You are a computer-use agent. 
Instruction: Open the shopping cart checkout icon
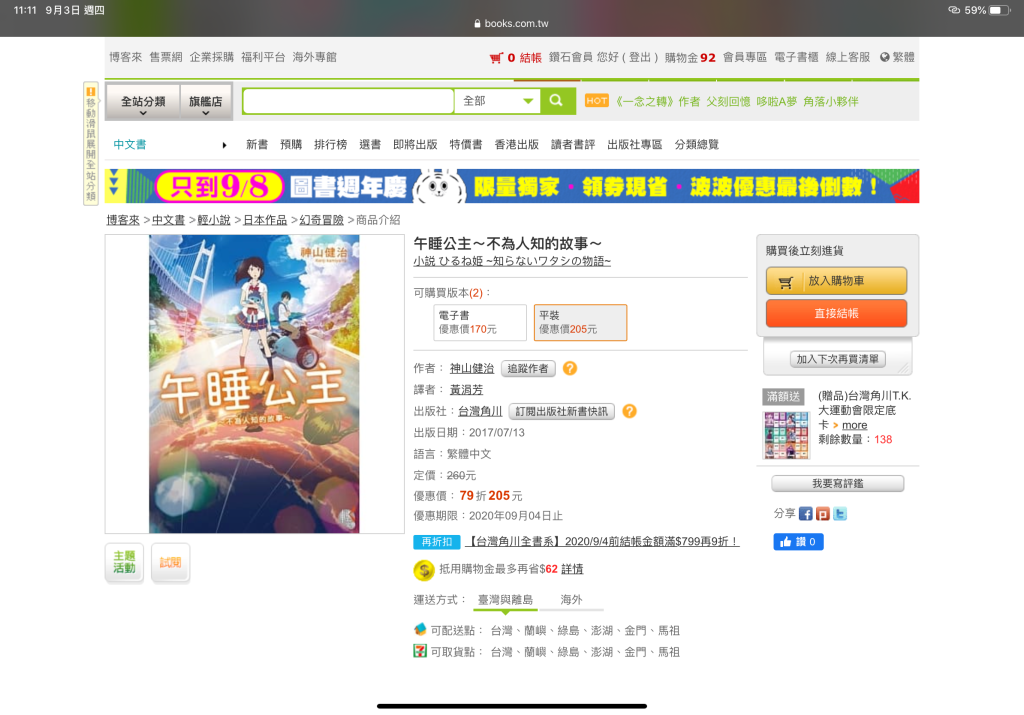pyautogui.click(x=496, y=58)
